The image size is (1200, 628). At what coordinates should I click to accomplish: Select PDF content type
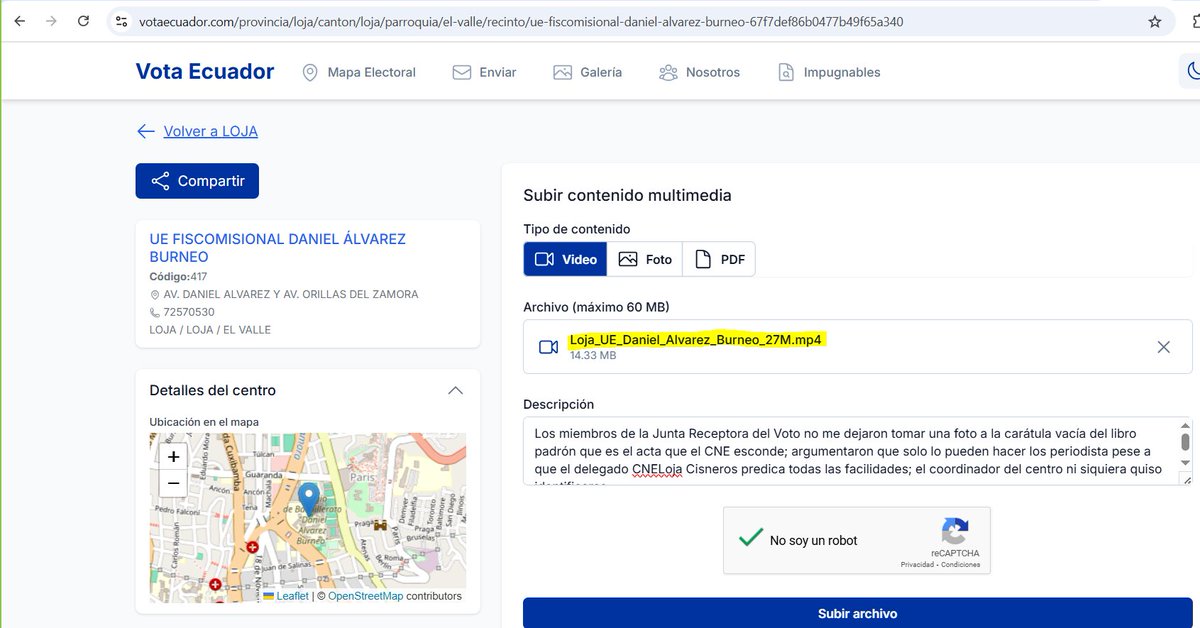coord(719,259)
